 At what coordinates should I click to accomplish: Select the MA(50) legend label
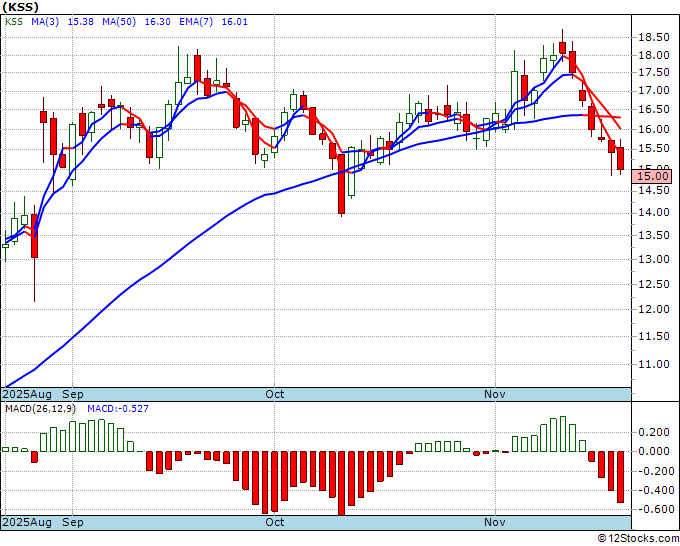click(x=119, y=22)
